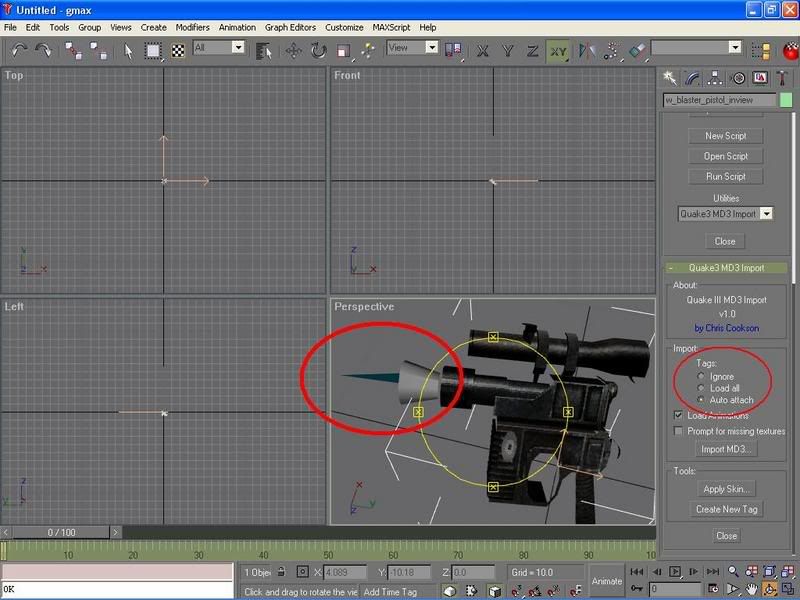Click the Go to End playback button
The width and height of the screenshot is (800, 600).
coord(713,571)
